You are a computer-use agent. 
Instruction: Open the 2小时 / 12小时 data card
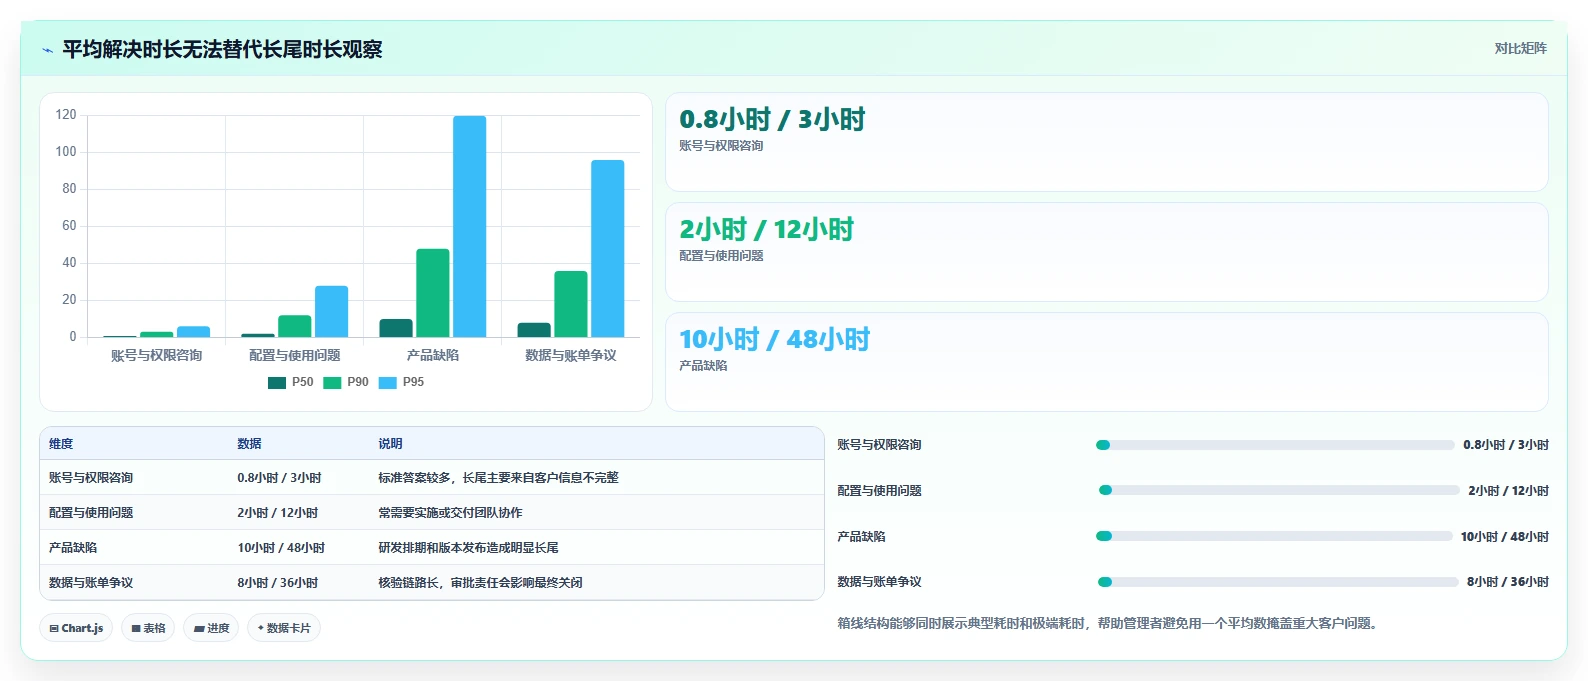point(1107,252)
